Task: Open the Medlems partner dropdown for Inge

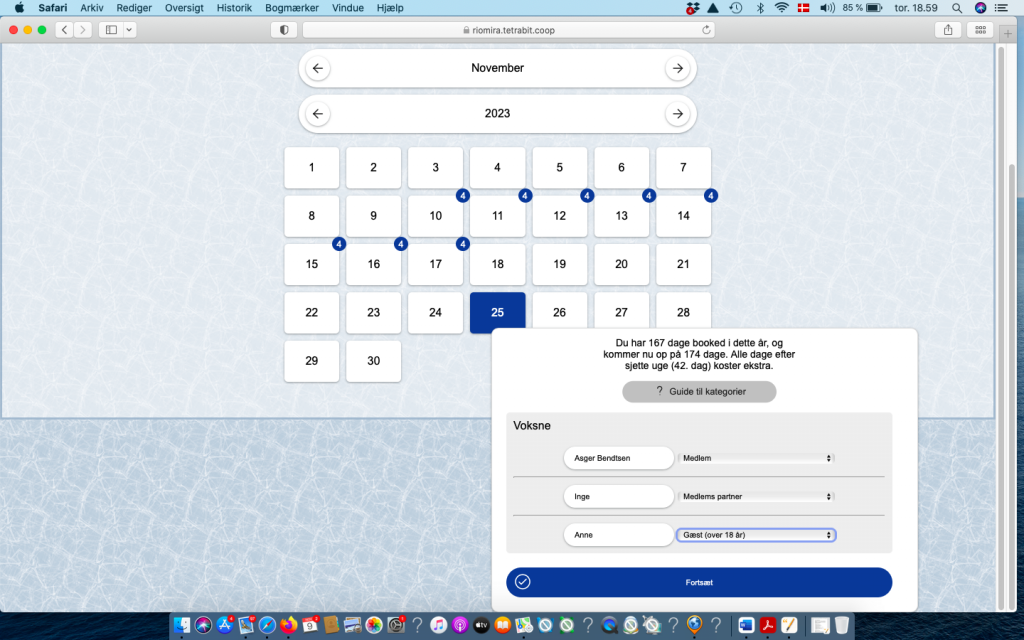Action: click(756, 496)
